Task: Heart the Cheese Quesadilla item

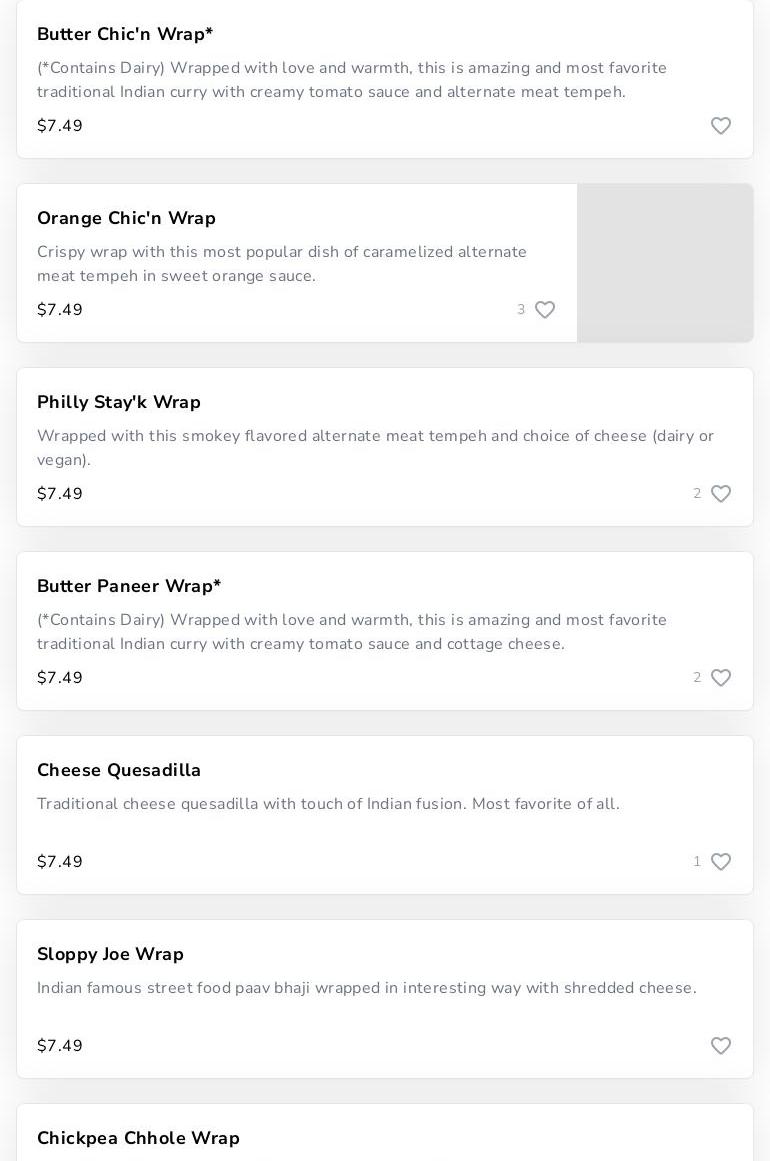Action: (x=721, y=862)
